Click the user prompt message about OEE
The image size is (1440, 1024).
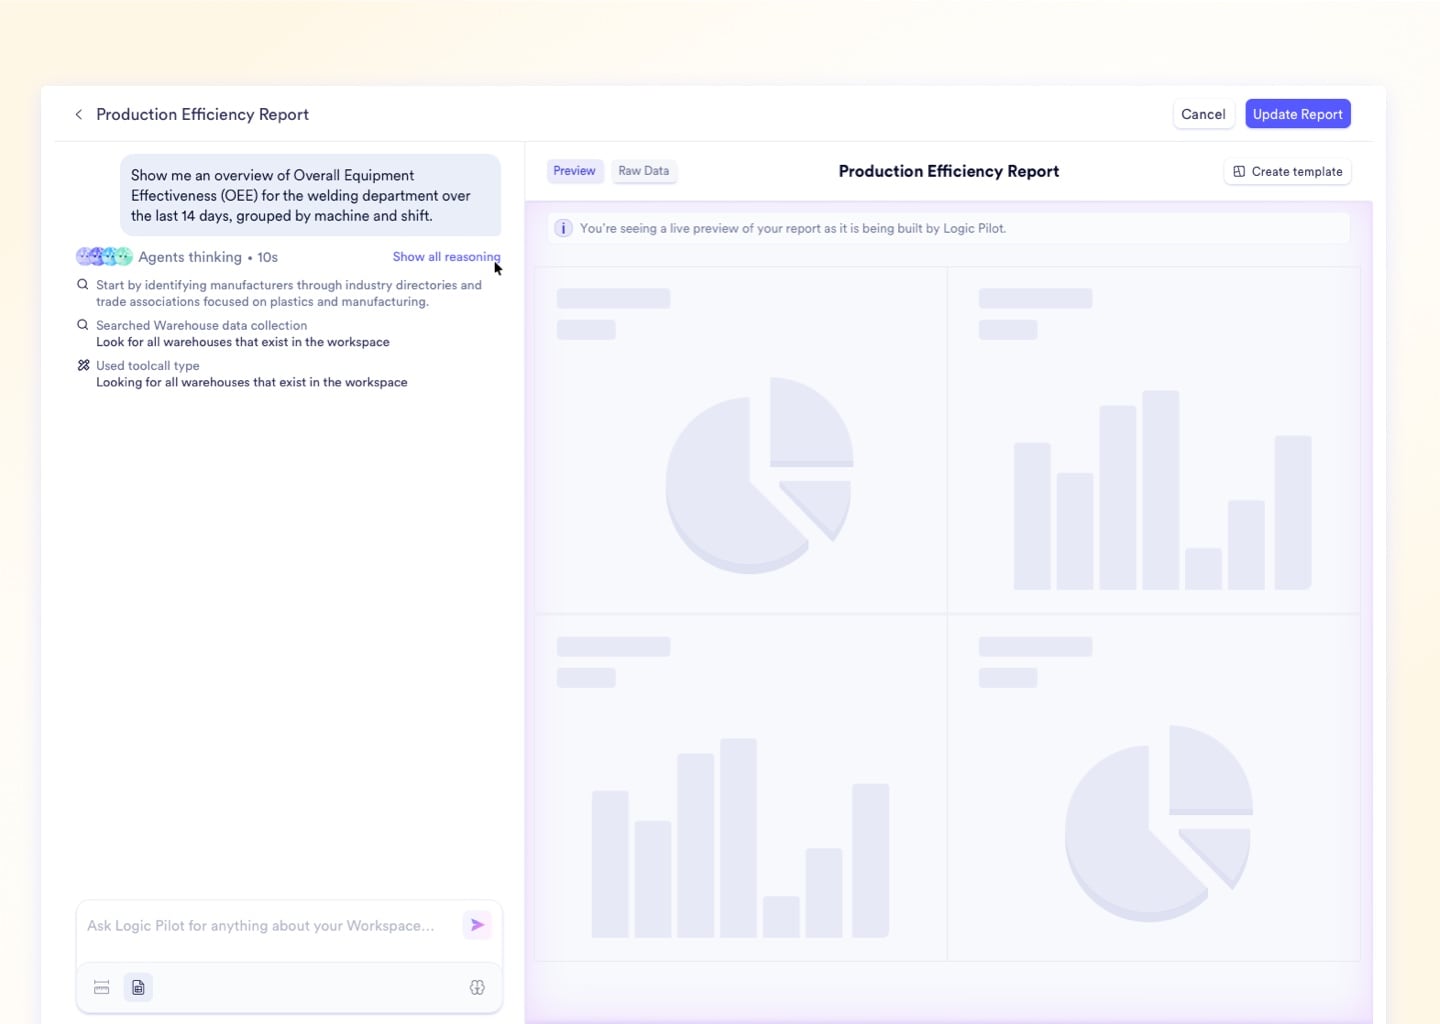[x=310, y=195]
